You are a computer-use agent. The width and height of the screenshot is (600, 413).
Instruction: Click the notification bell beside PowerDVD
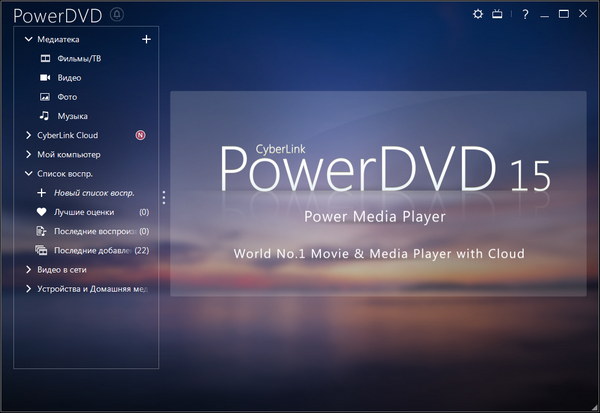point(117,15)
